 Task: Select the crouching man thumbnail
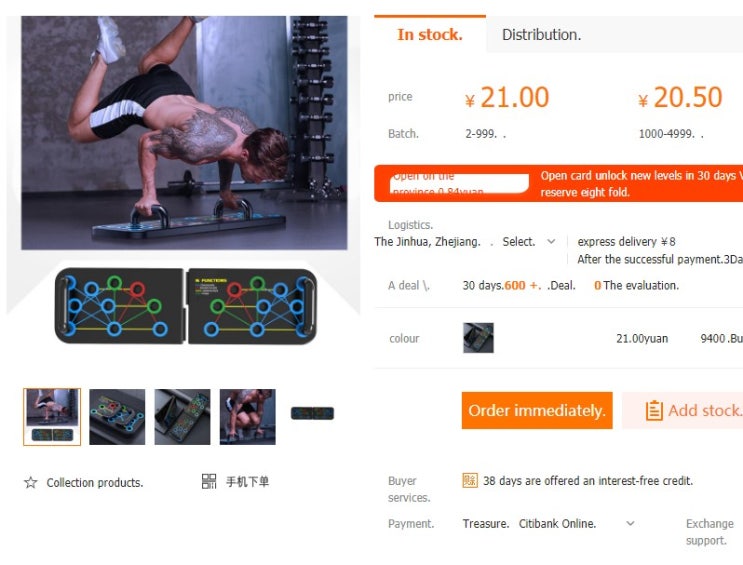coord(247,417)
